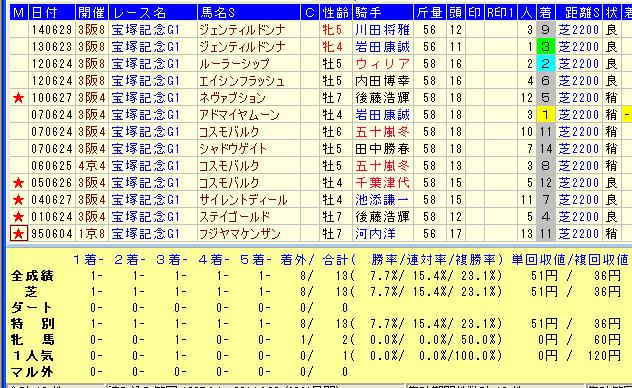The width and height of the screenshot is (632, 388).
Task: Click the マル外 summary row label
Action: (x=32, y=372)
